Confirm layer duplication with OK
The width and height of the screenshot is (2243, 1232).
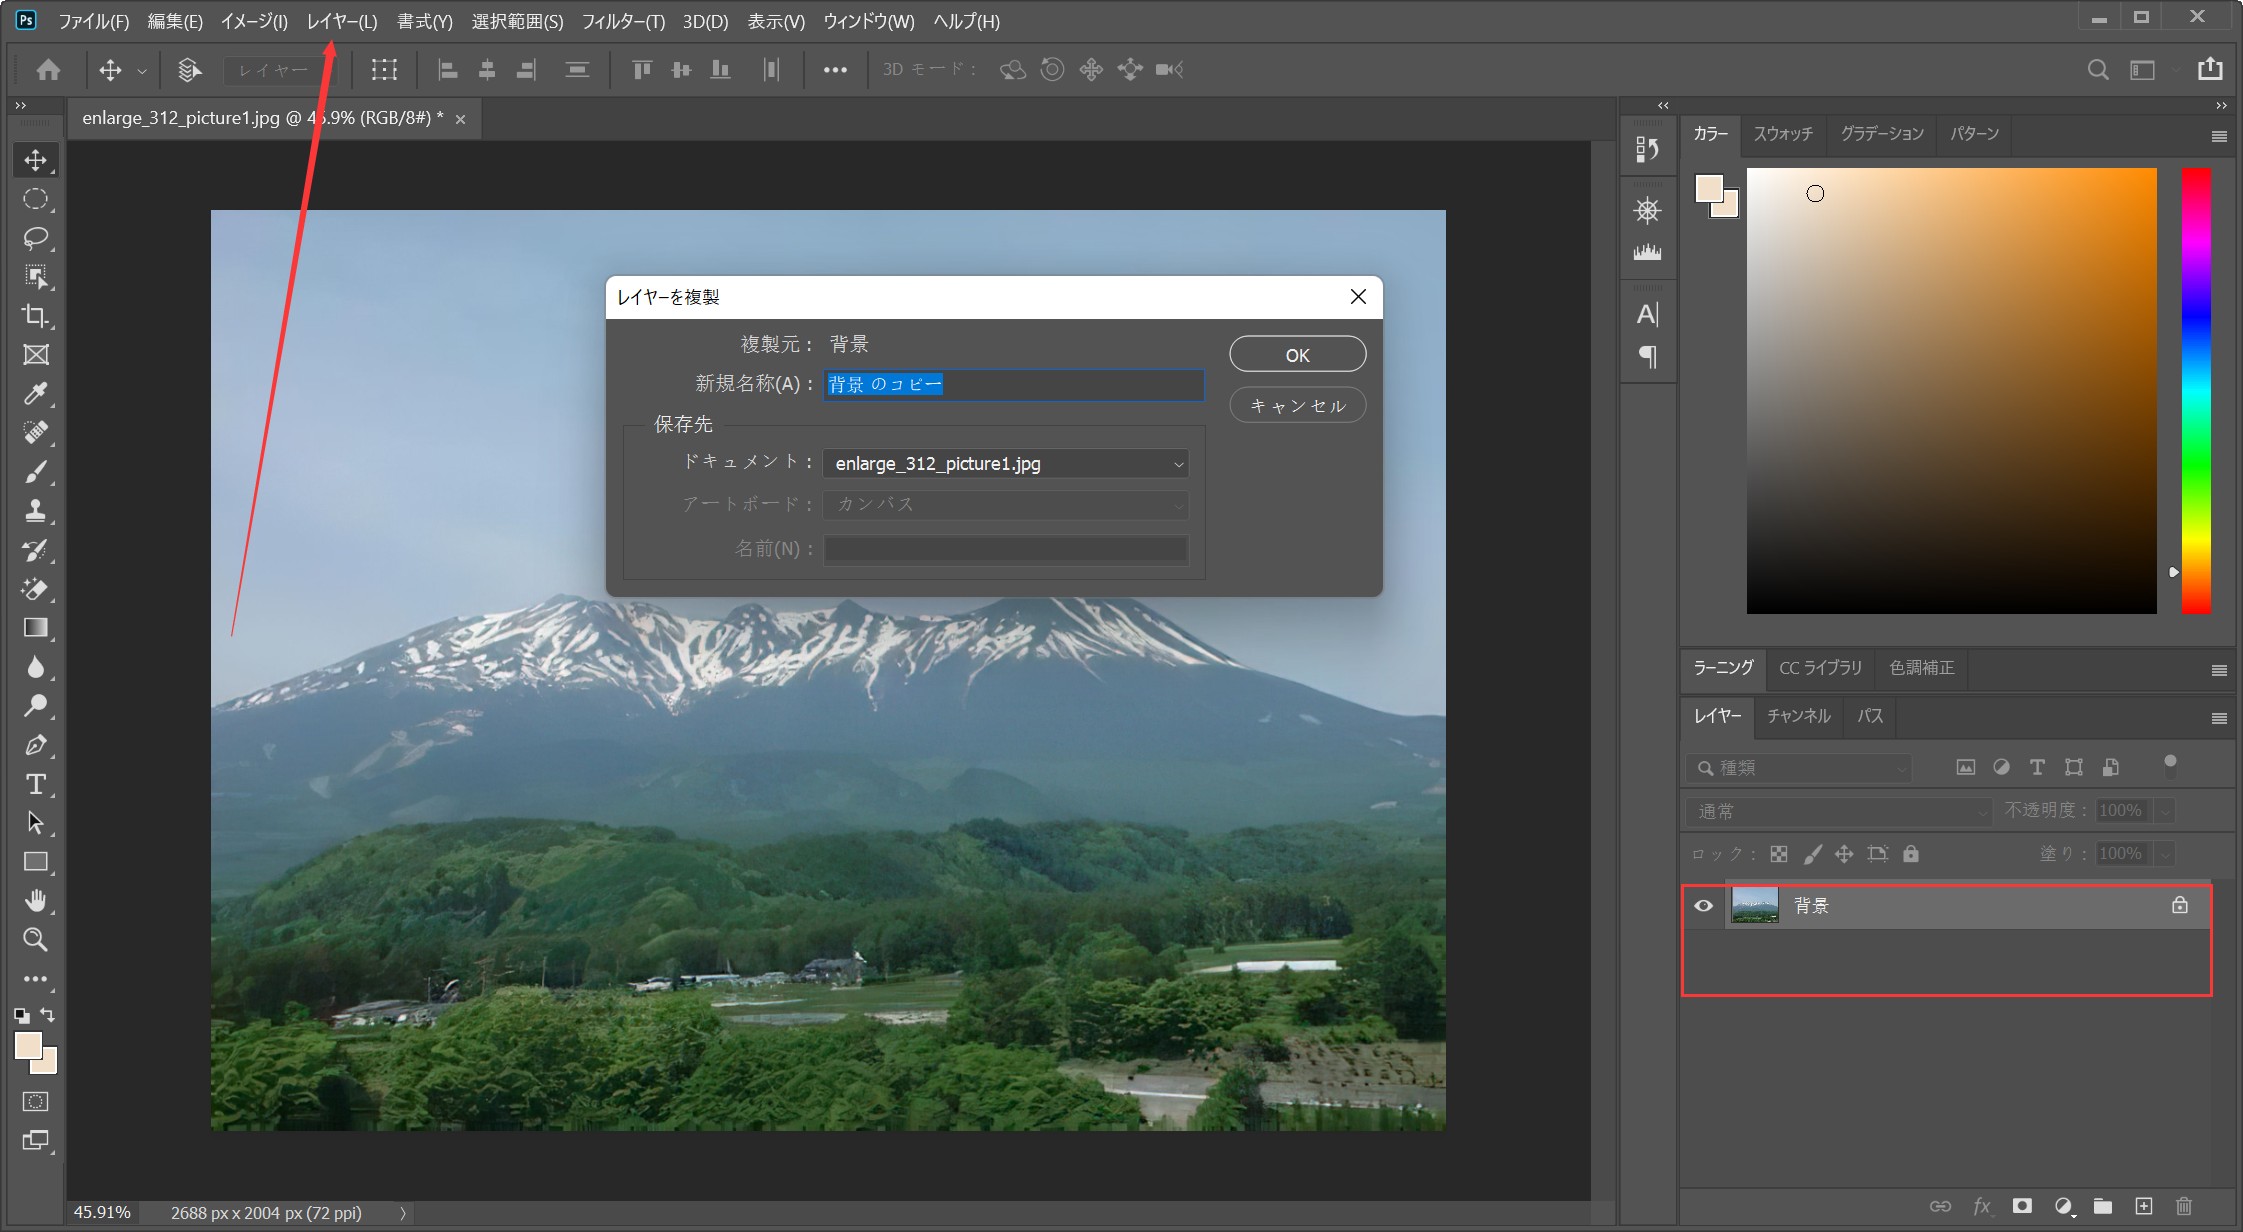[x=1297, y=354]
